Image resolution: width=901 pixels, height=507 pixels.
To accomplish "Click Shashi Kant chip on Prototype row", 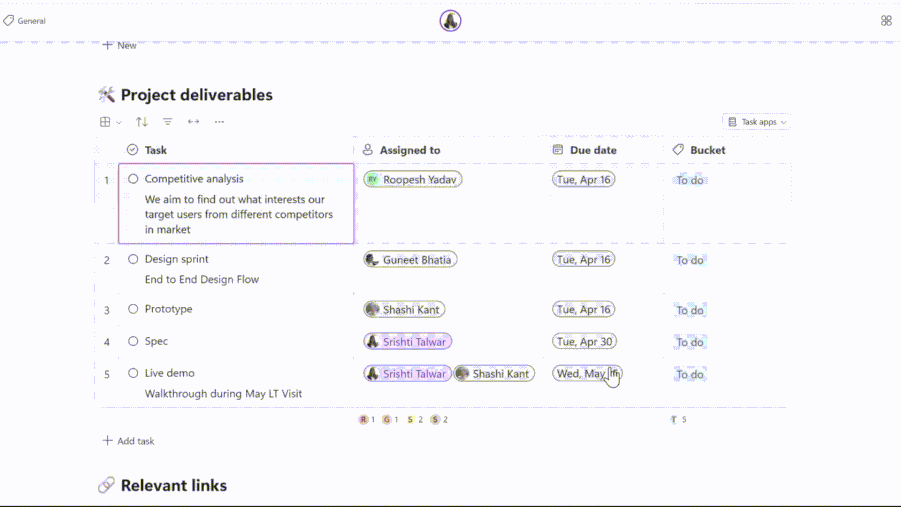I will click(404, 310).
